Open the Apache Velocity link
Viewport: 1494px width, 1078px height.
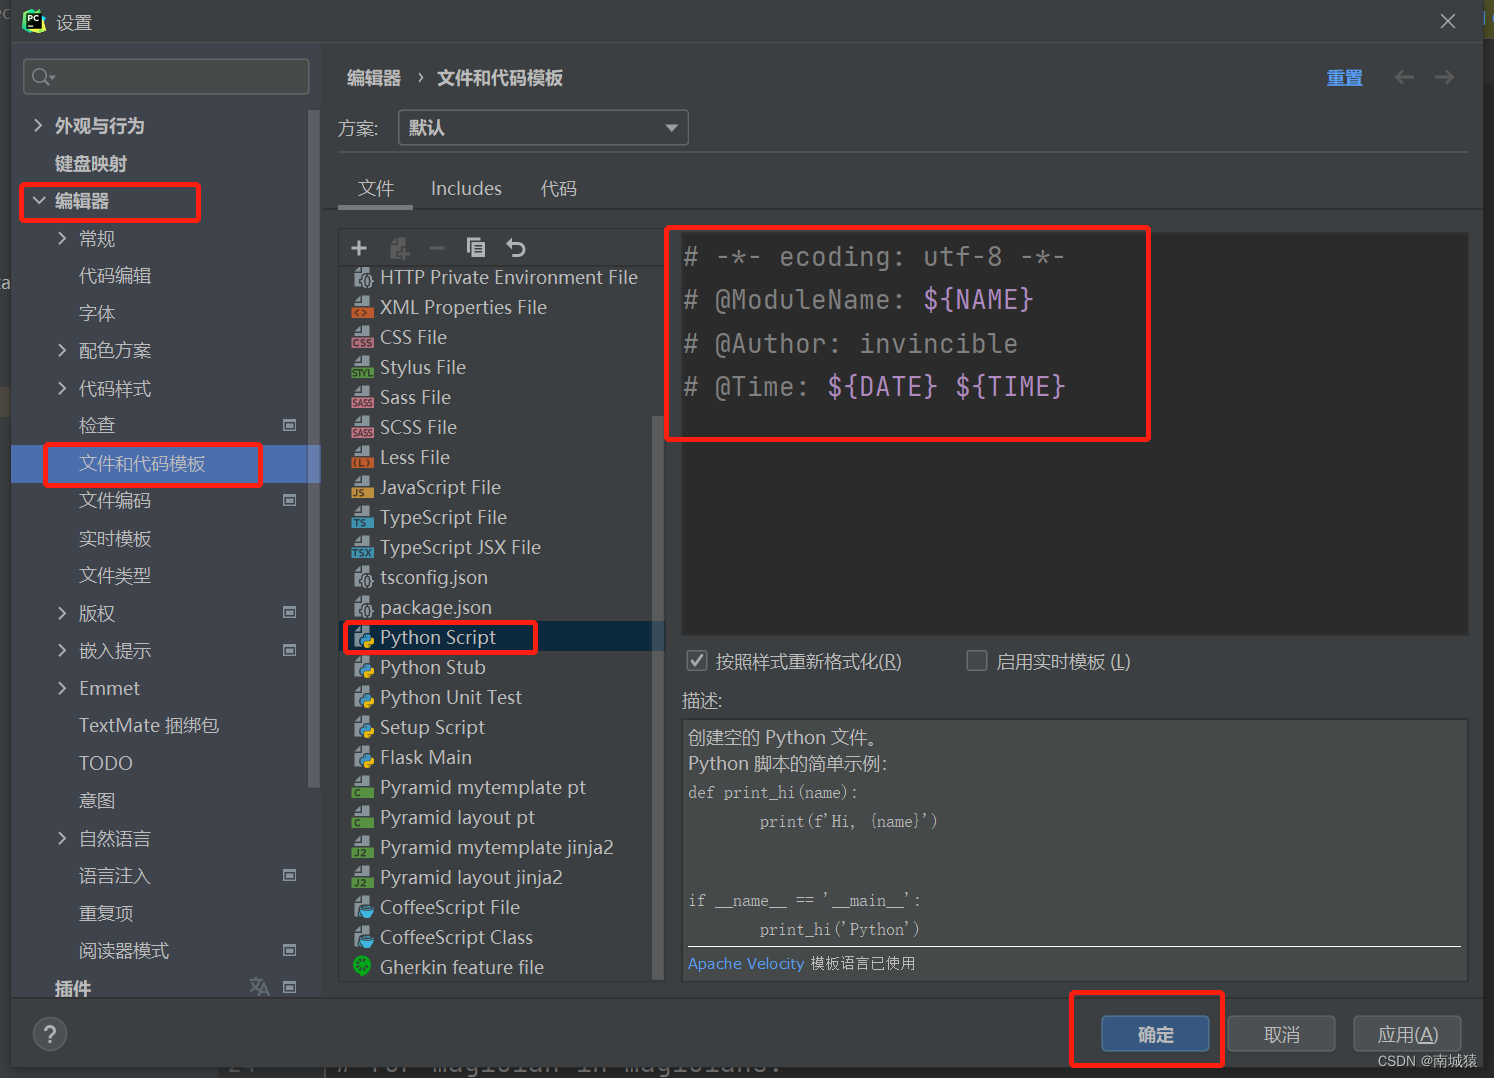pos(746,963)
